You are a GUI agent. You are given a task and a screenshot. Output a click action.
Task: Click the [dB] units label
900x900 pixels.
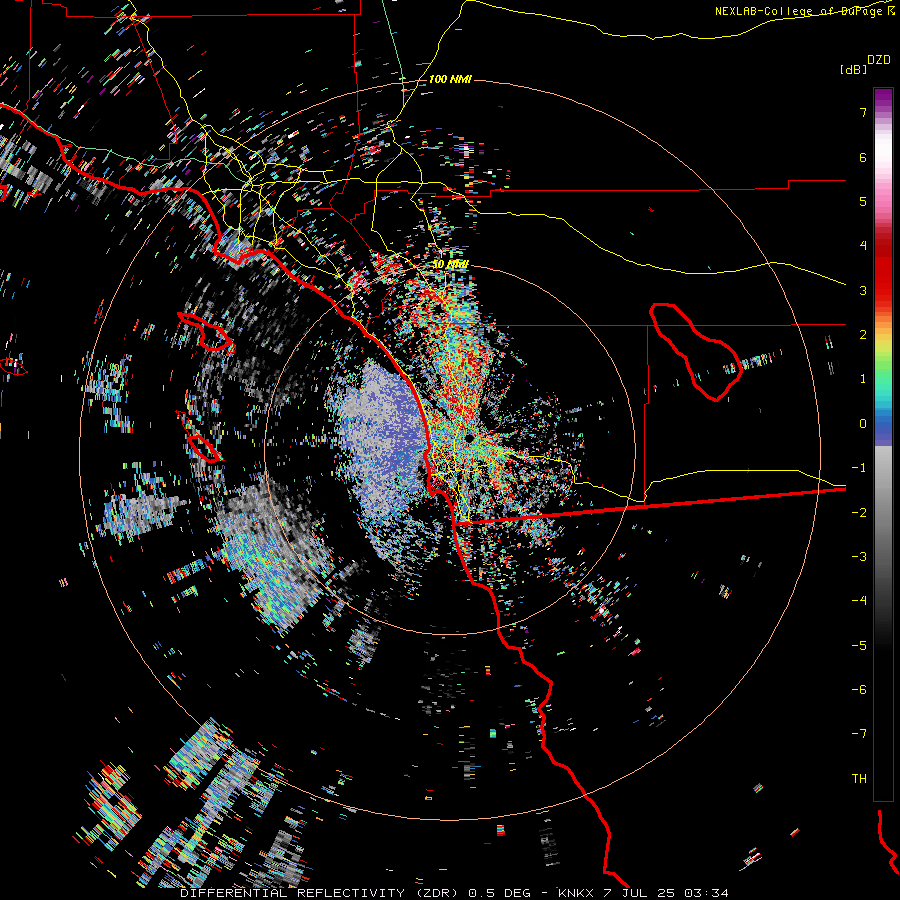point(853,69)
